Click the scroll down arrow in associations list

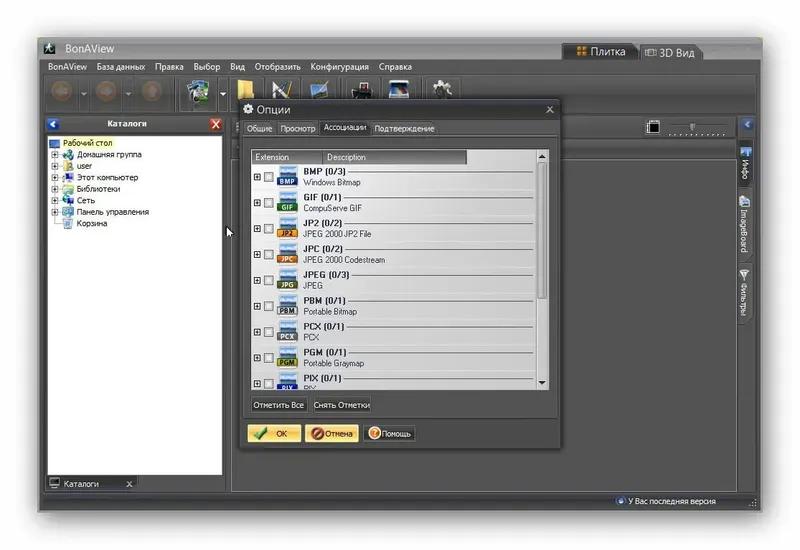[x=542, y=383]
